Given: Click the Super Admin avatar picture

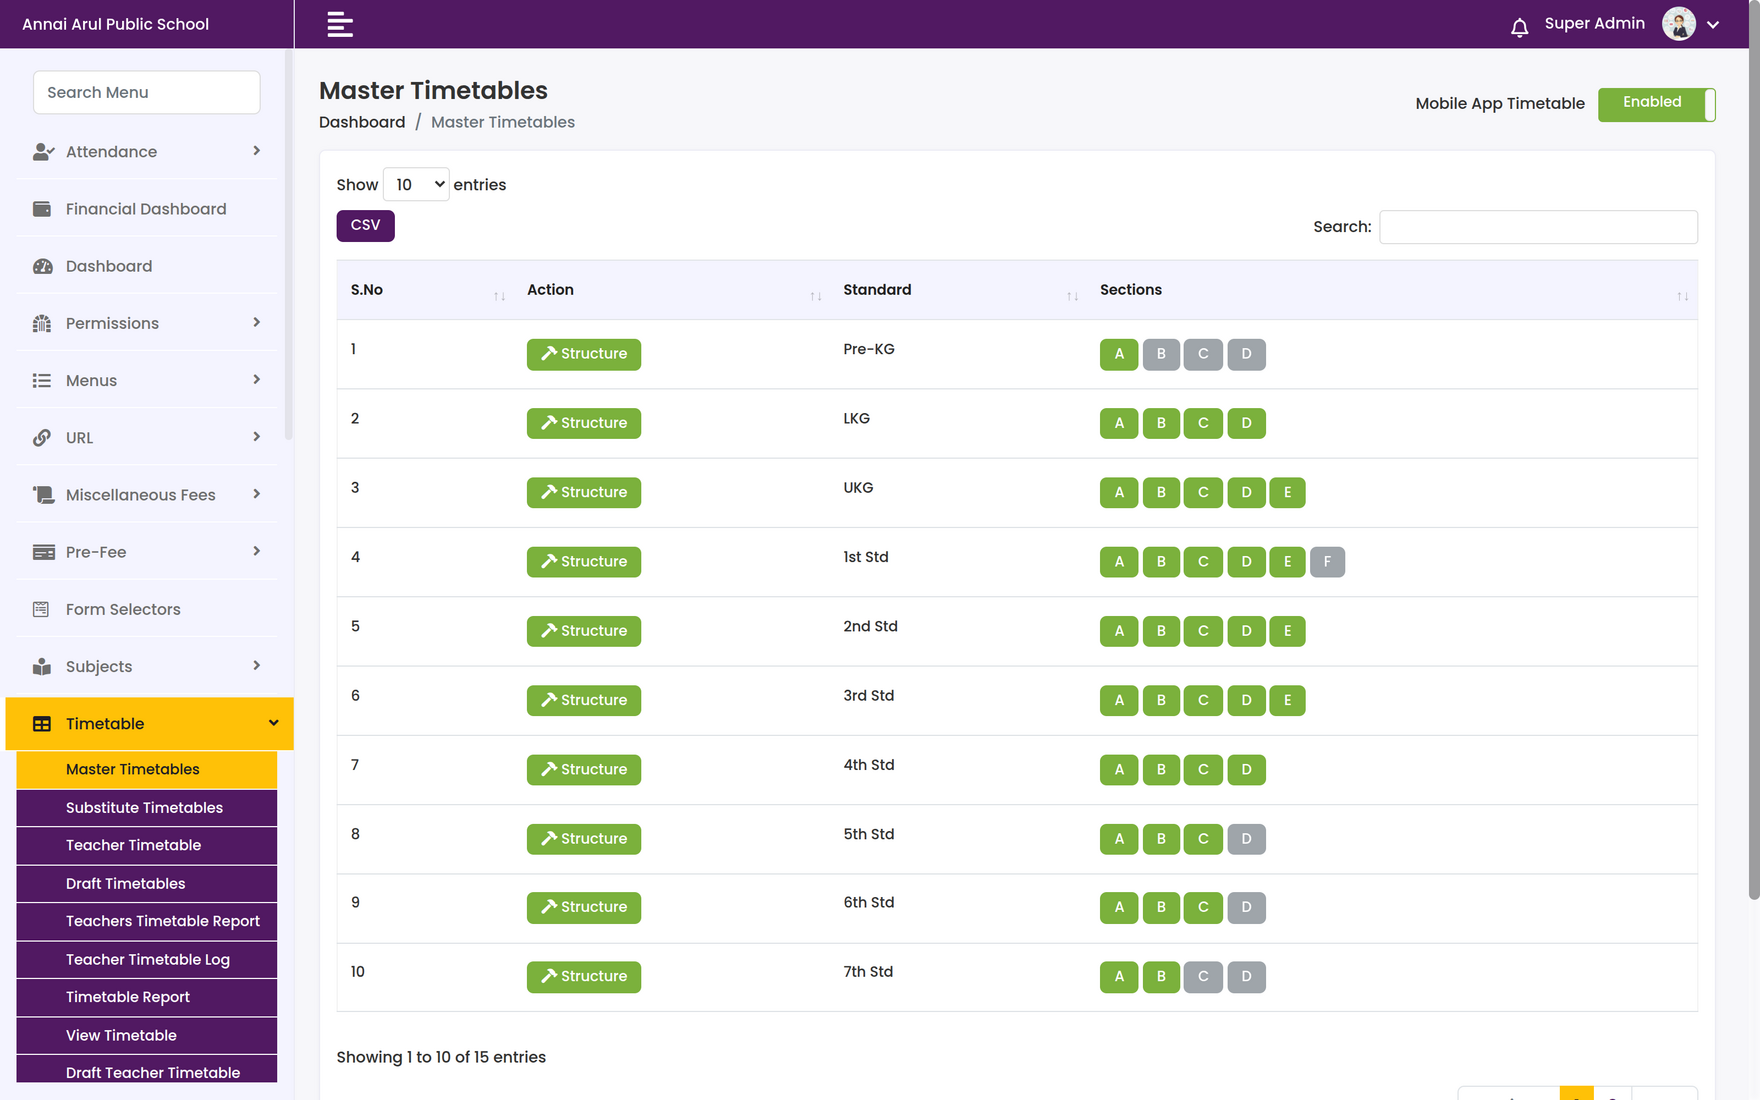Looking at the screenshot, I should (x=1679, y=24).
